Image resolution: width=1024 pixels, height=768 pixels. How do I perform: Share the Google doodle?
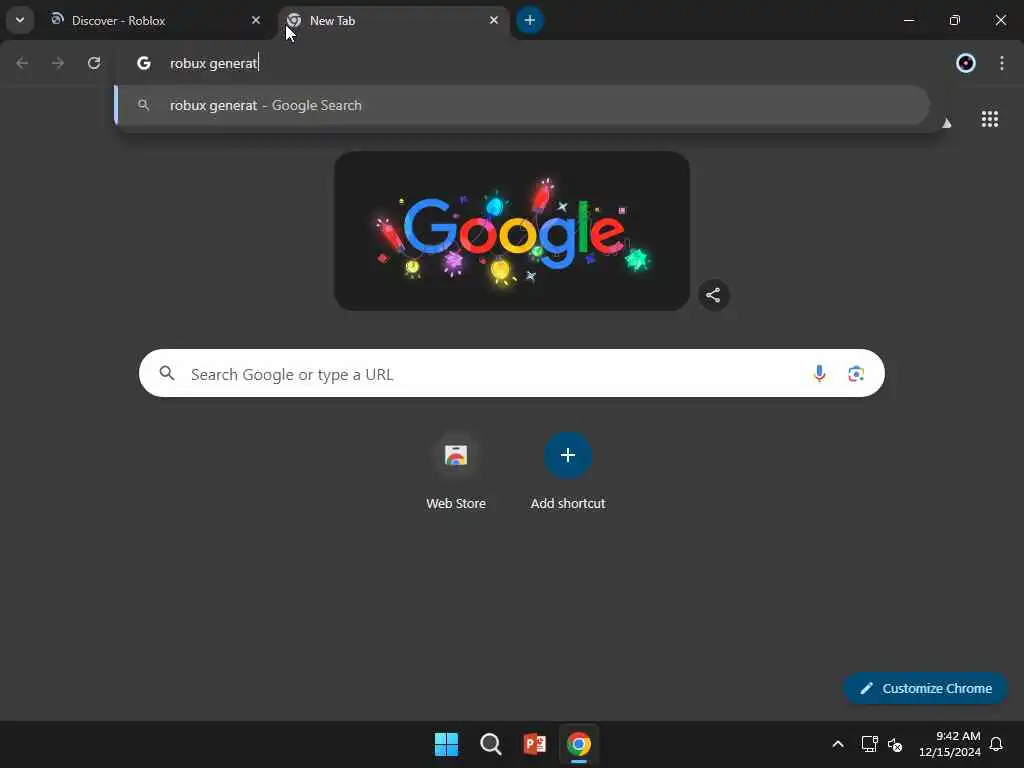tap(713, 295)
